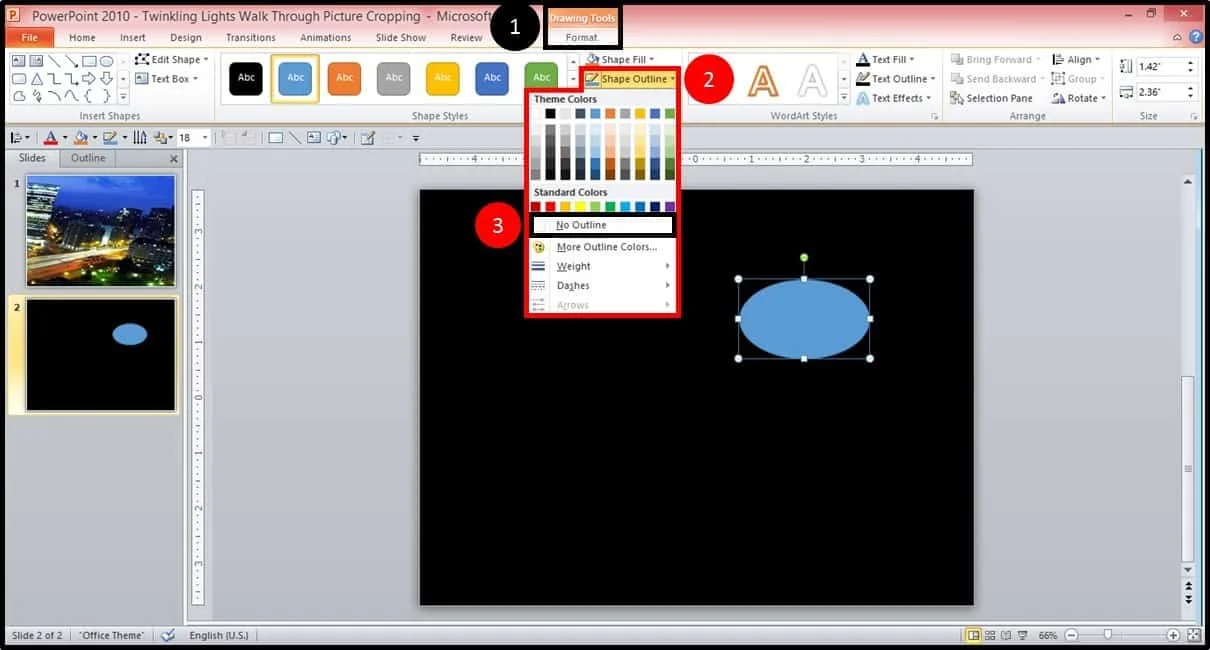The width and height of the screenshot is (1210, 650).
Task: Apply the gray Abc shape style
Action: [x=394, y=78]
